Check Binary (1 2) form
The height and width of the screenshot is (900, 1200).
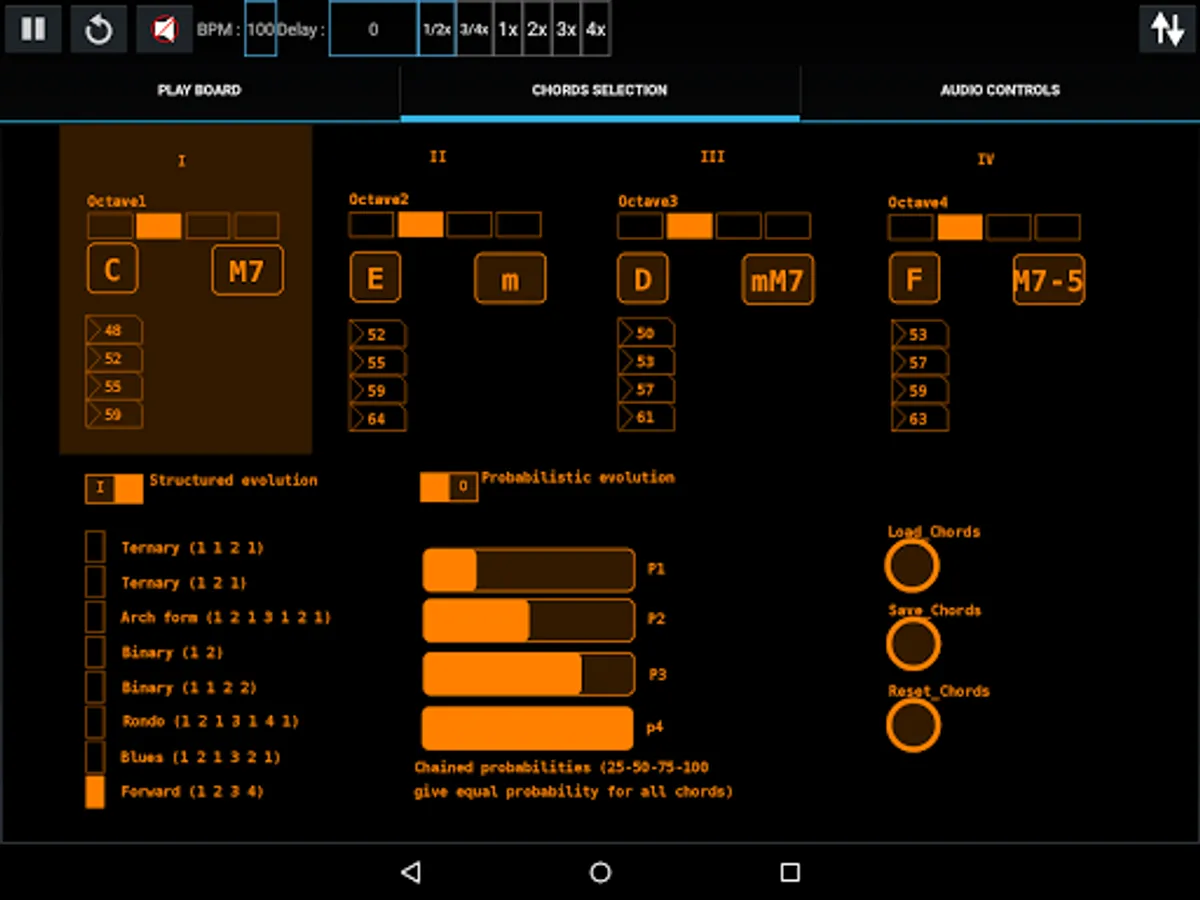[x=95, y=652]
